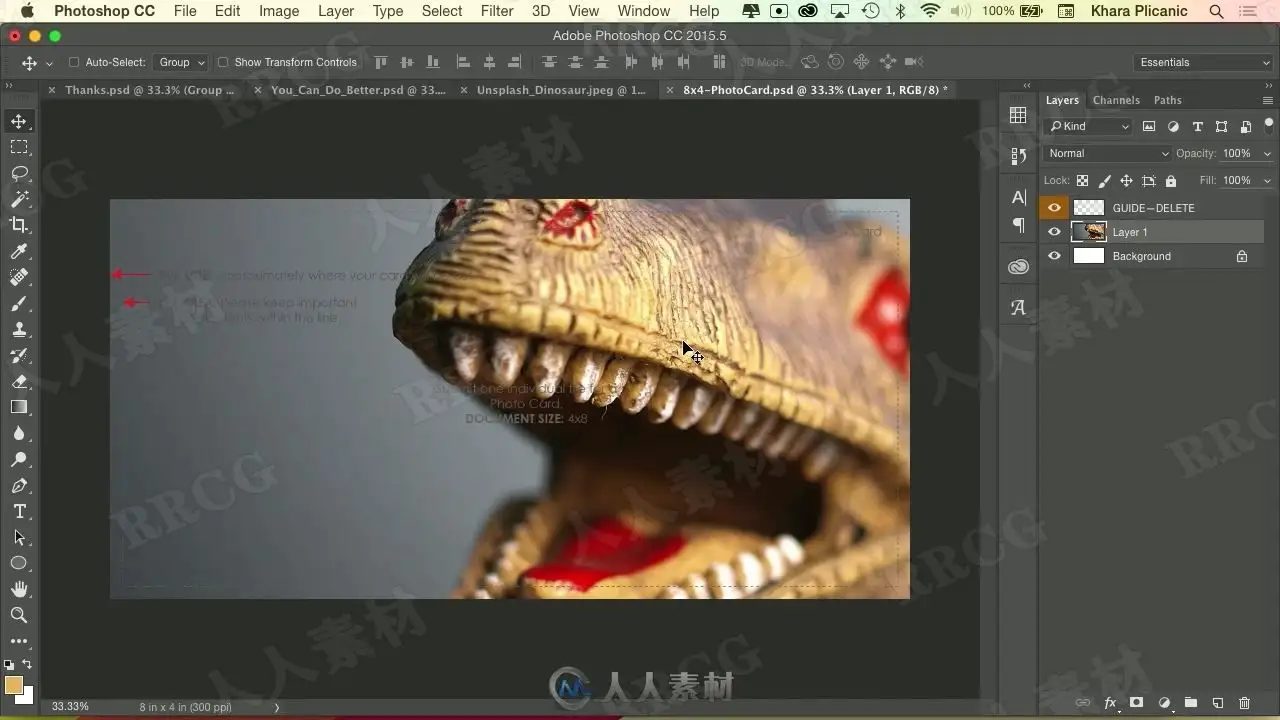Hide the GUIDE-DELETE layer
The height and width of the screenshot is (720, 1280).
(1054, 208)
